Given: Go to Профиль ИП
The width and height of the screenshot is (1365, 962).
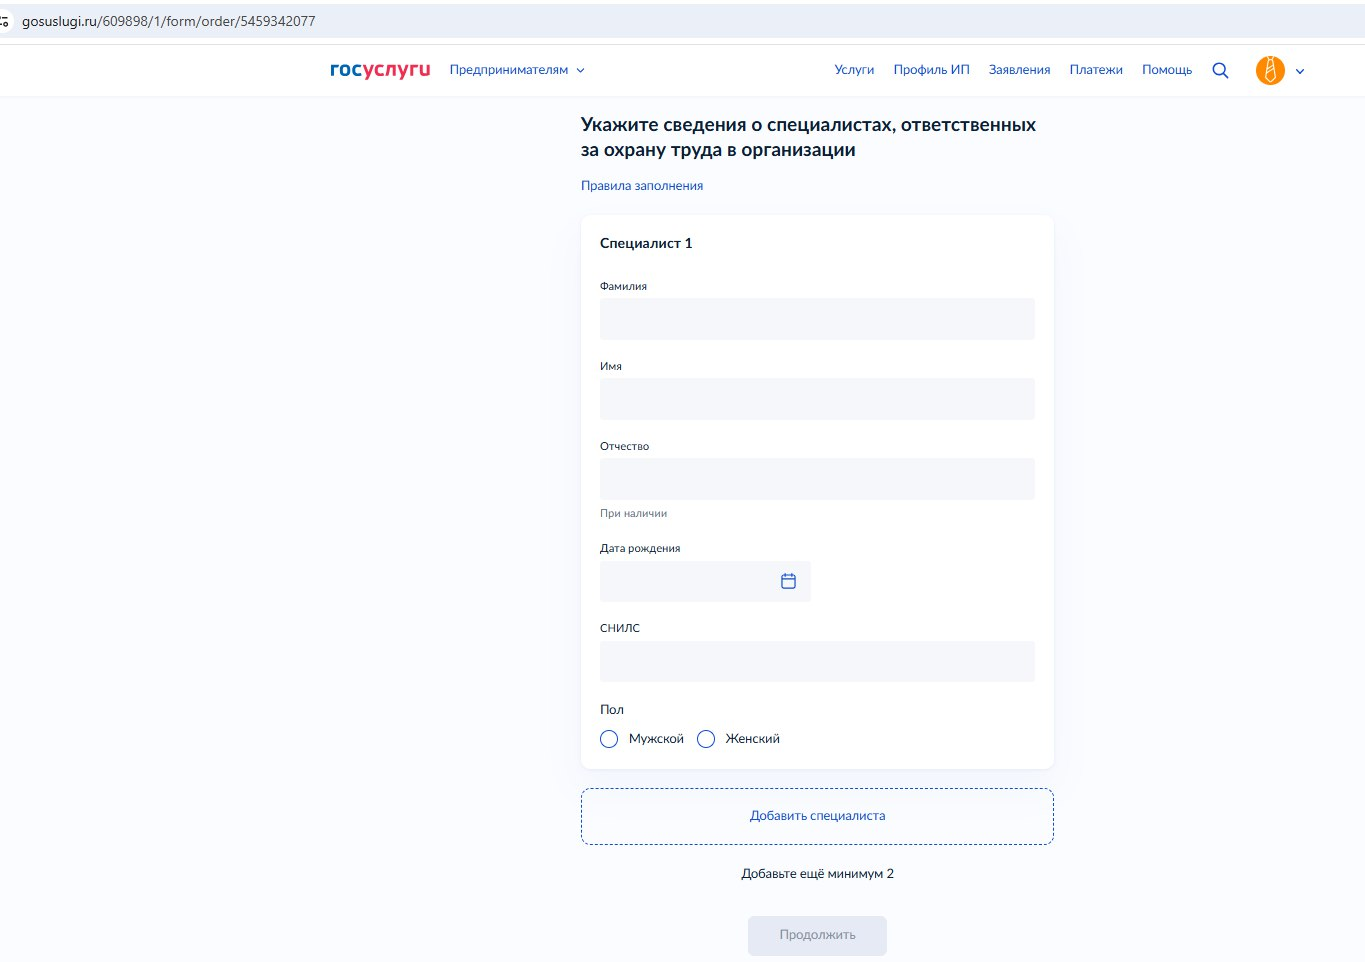Looking at the screenshot, I should coord(931,70).
